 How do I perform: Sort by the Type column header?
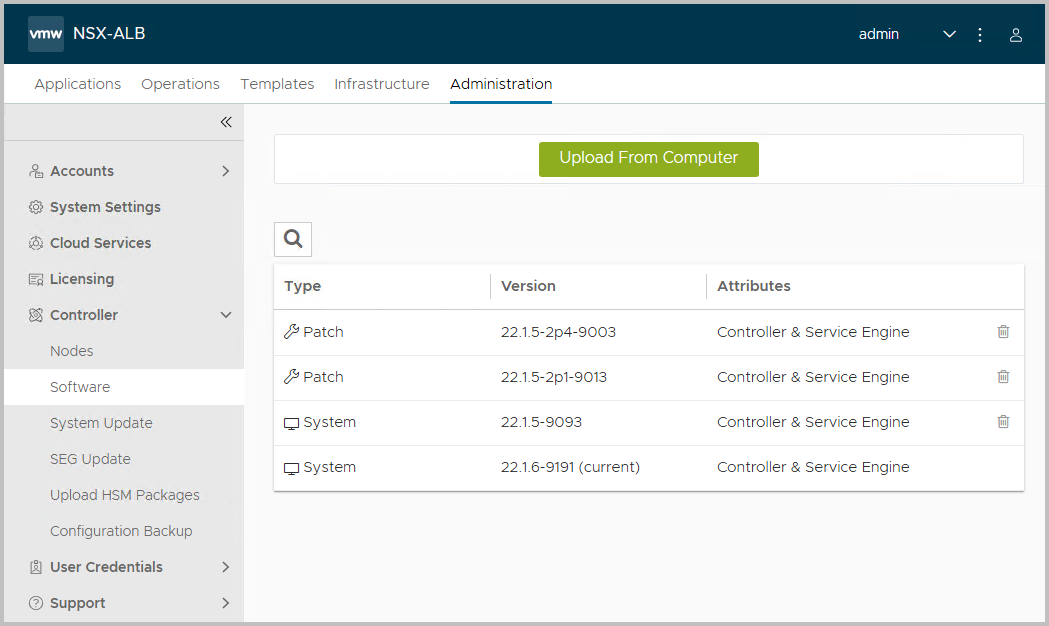click(302, 286)
